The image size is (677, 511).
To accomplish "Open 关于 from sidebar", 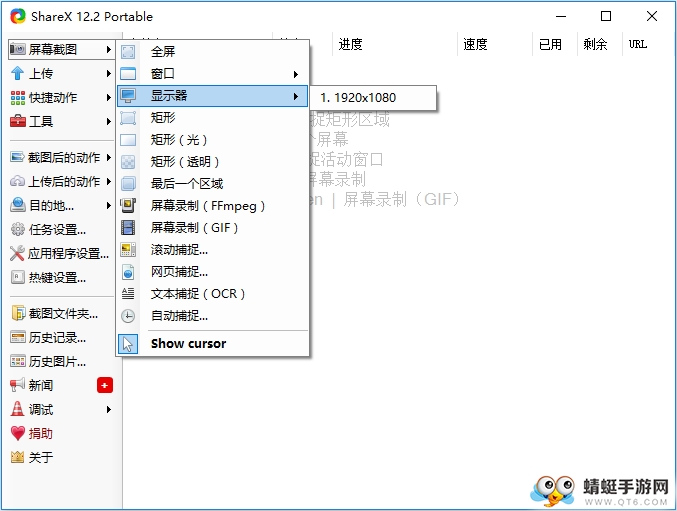I will [61, 457].
